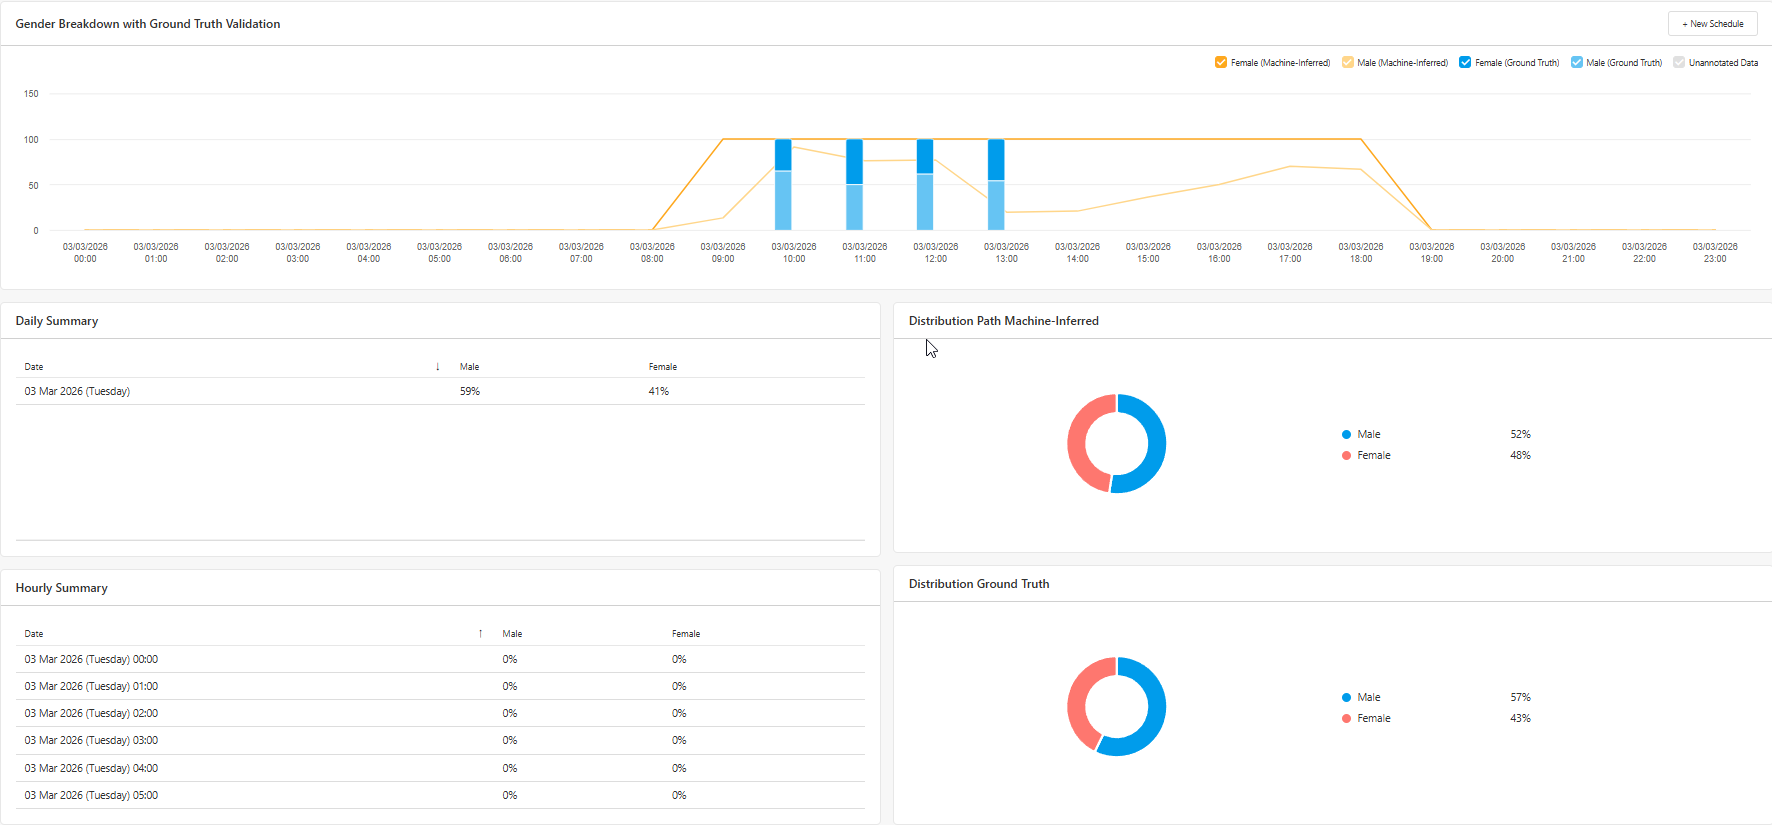1772x825 pixels.
Task: Click the + New Schedule button
Action: (1712, 24)
